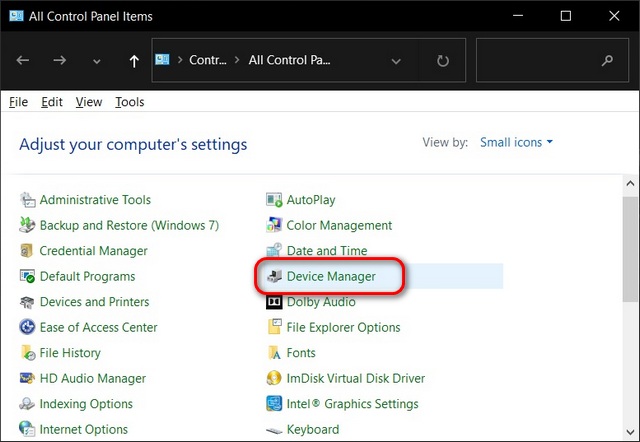The image size is (640, 442).
Task: Click the scrollbar down arrow
Action: (x=630, y=432)
